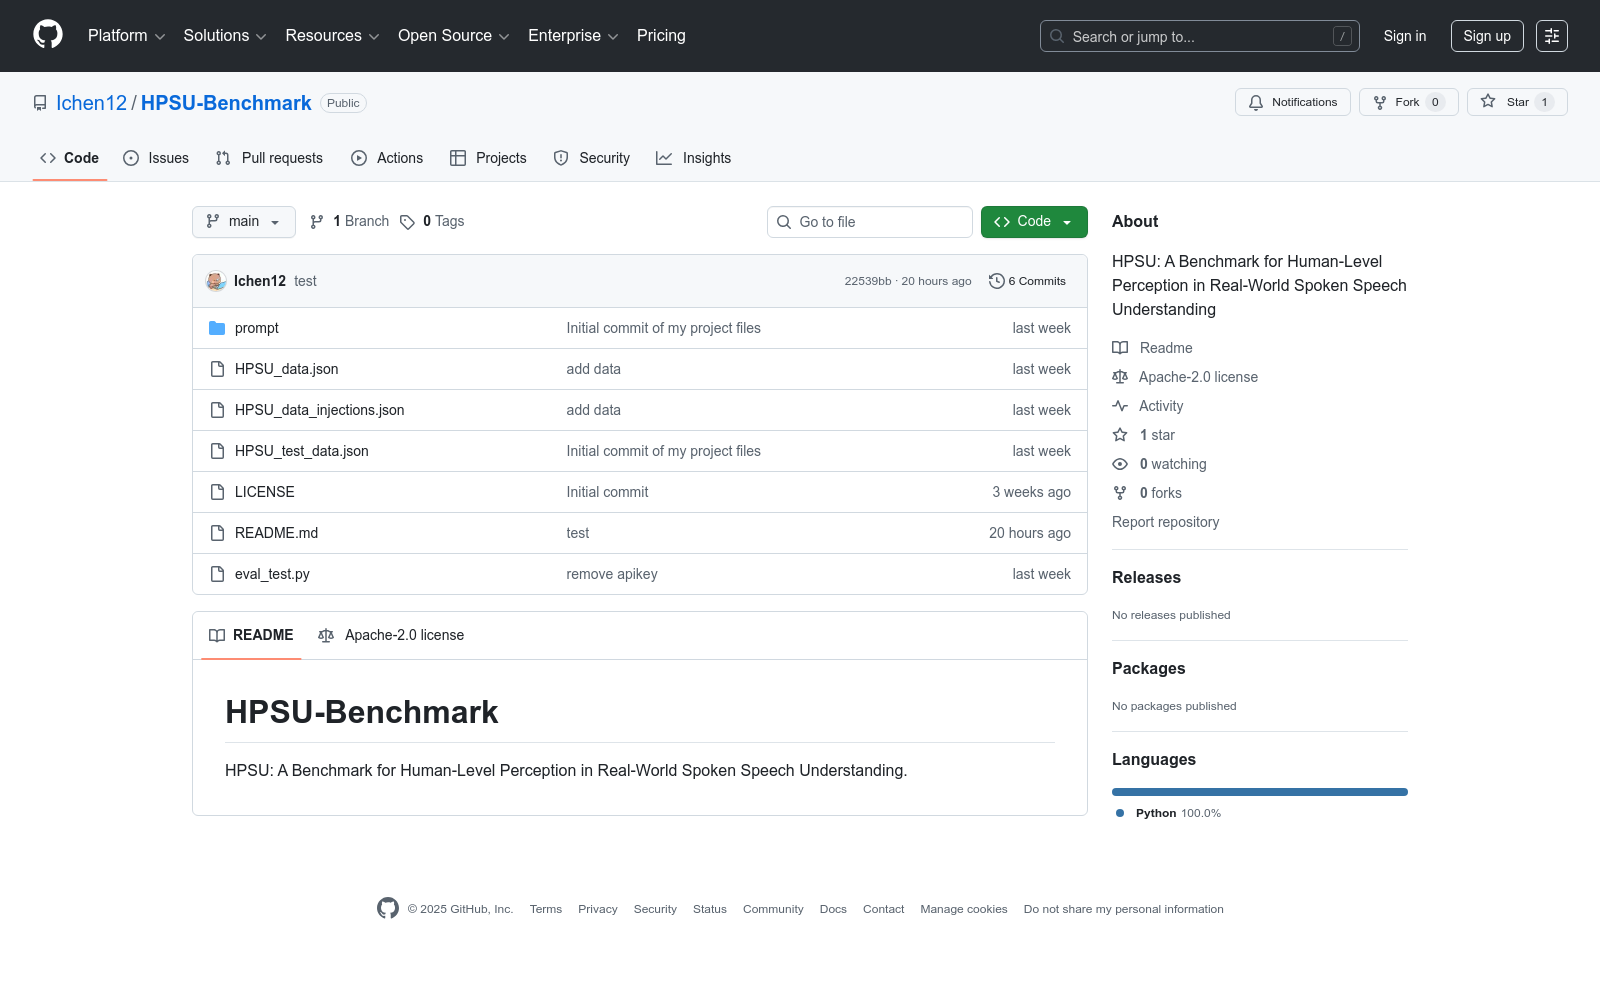1600x1000 pixels.
Task: Open the command palette icon button
Action: 1552,36
